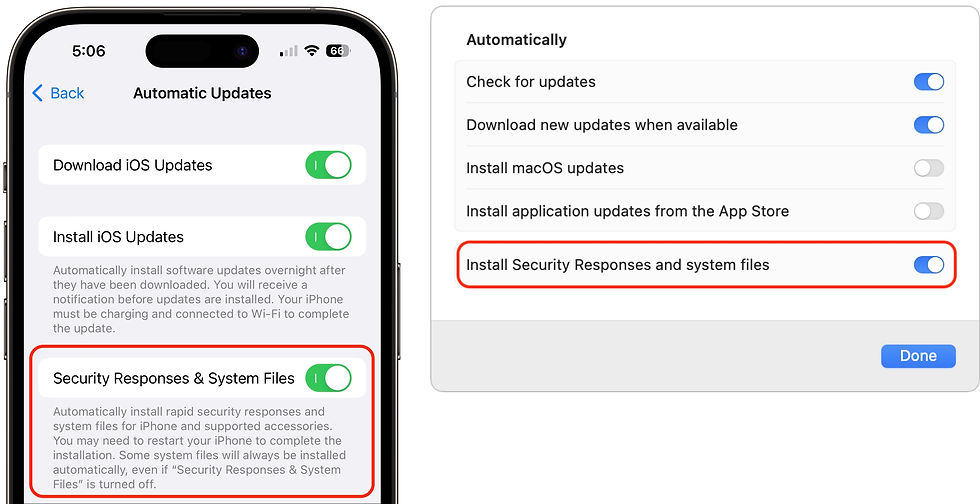The width and height of the screenshot is (980, 504).
Task: Tap the Automatic Updates title
Action: (x=202, y=93)
